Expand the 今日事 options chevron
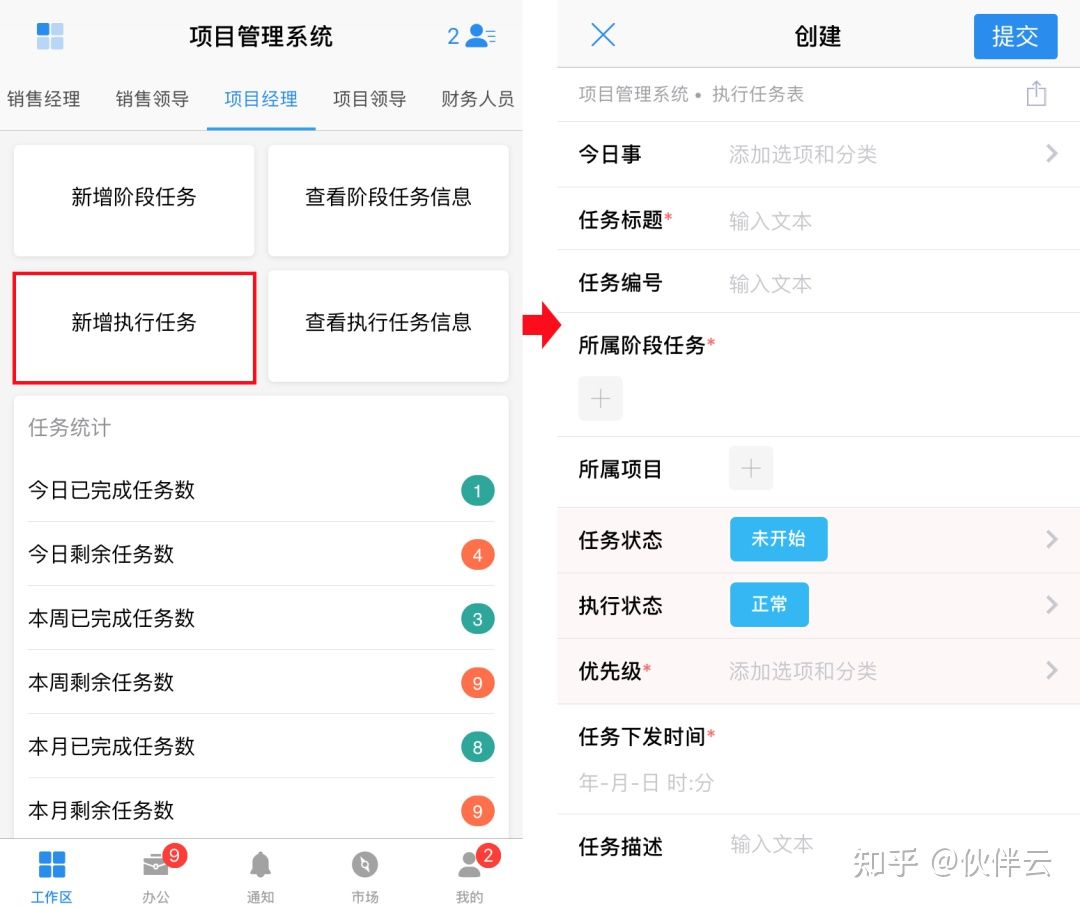Screen dimensions: 1080x907 pyautogui.click(x=1051, y=154)
